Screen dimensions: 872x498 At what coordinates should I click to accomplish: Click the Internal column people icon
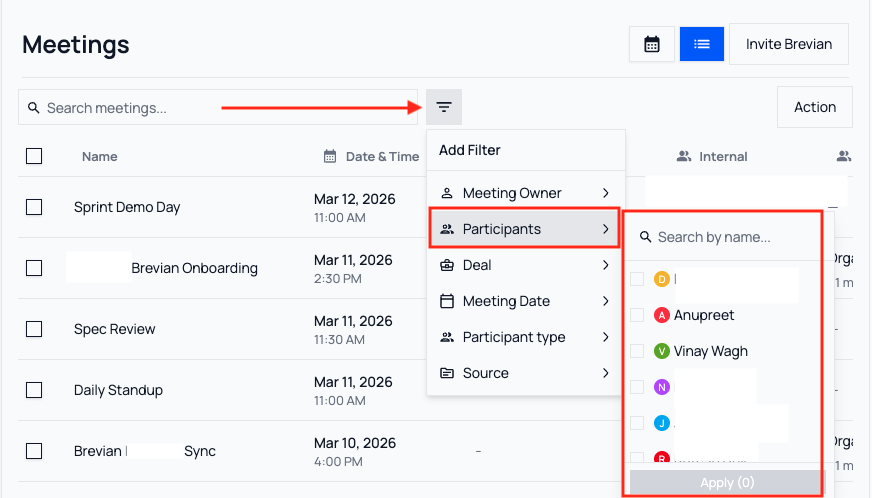coord(684,156)
